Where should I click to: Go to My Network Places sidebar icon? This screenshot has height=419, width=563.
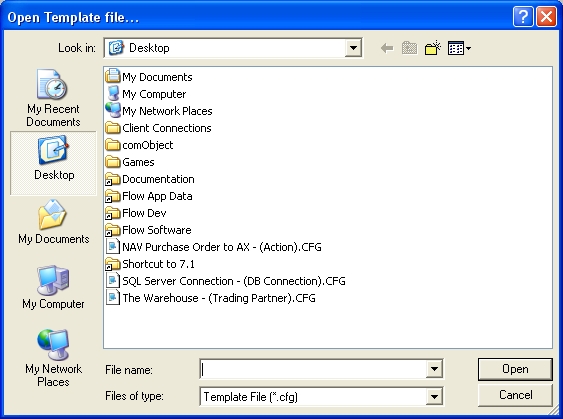pyautogui.click(x=53, y=358)
